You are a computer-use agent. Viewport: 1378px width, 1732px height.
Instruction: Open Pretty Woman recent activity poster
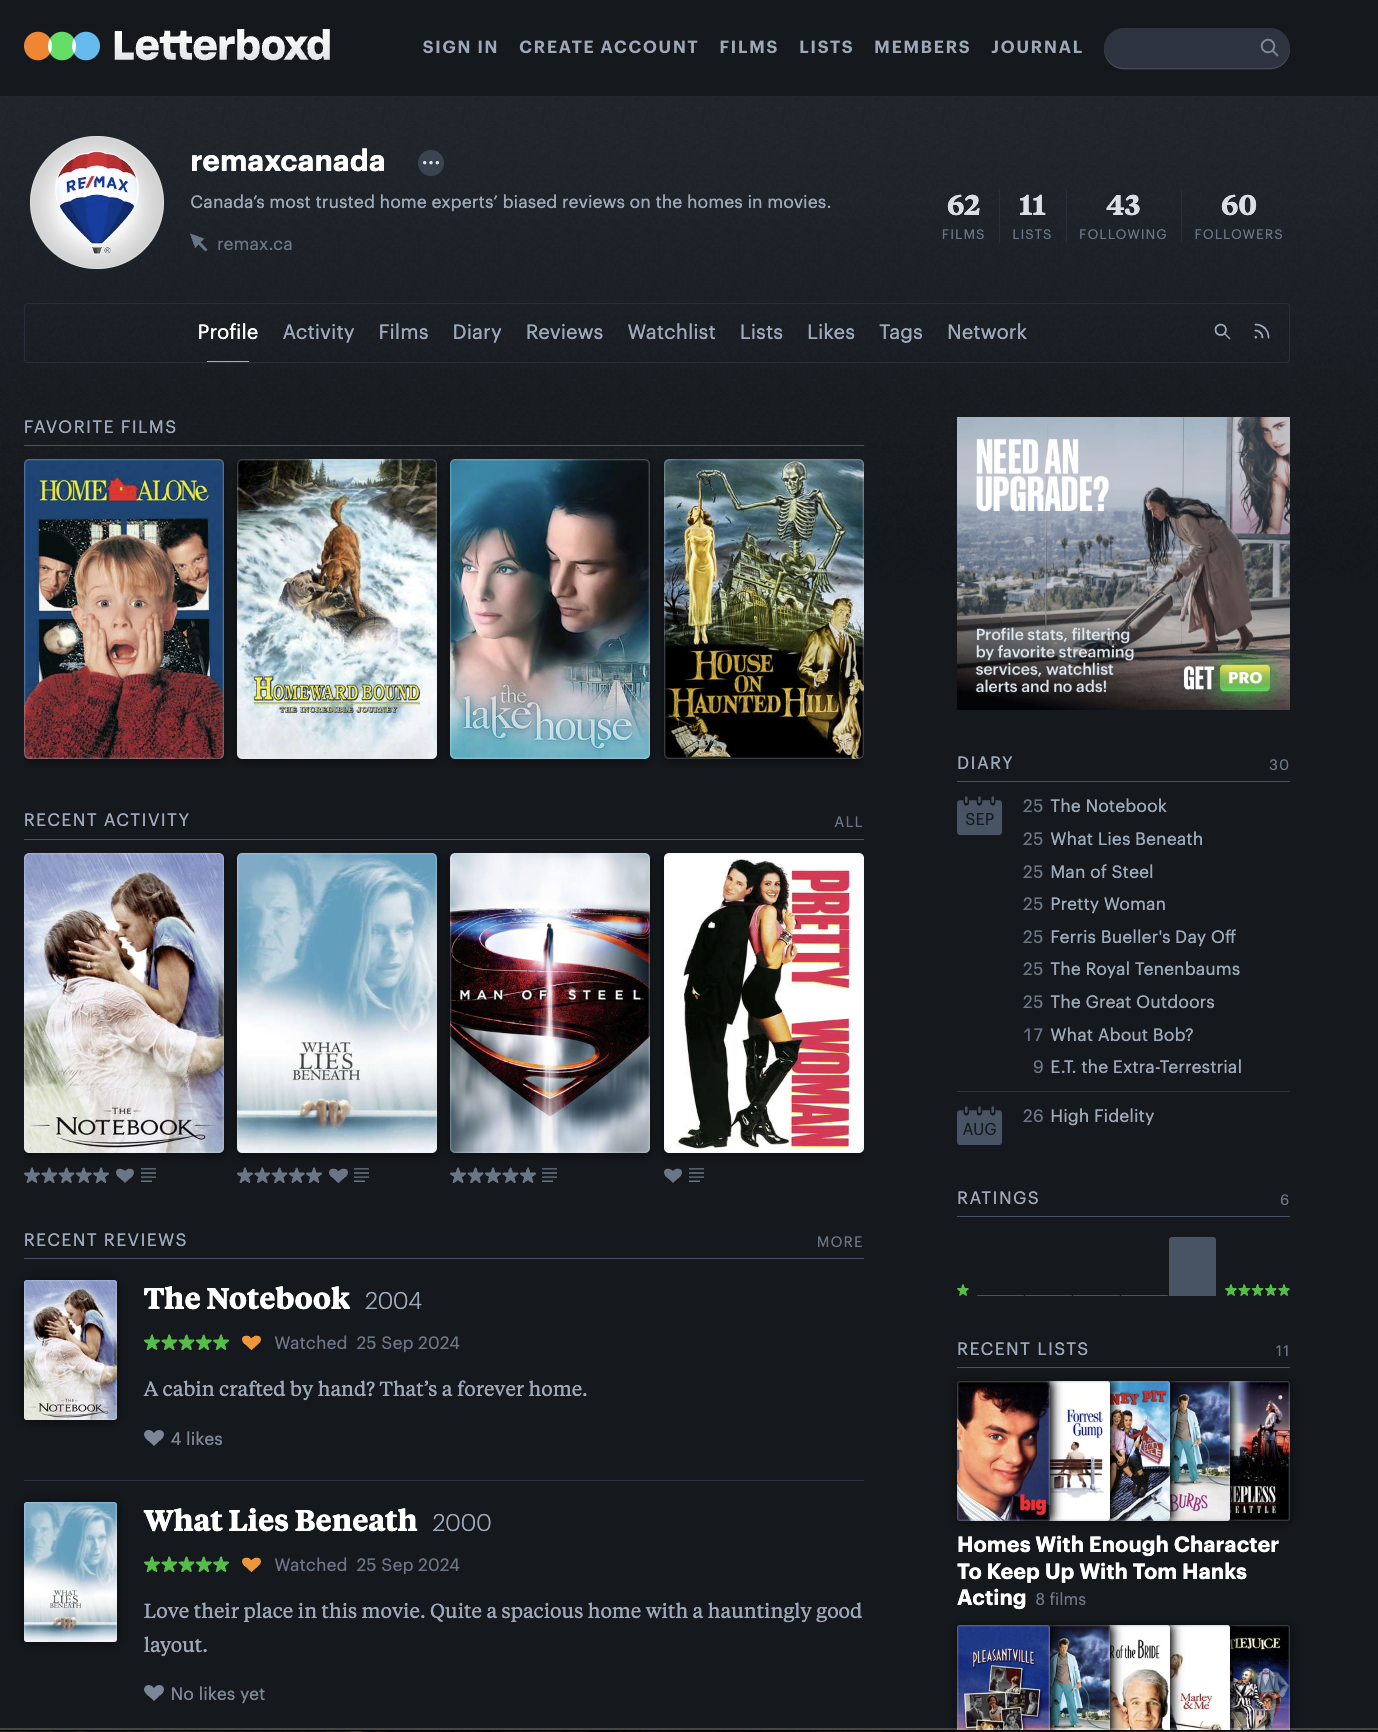point(764,1003)
